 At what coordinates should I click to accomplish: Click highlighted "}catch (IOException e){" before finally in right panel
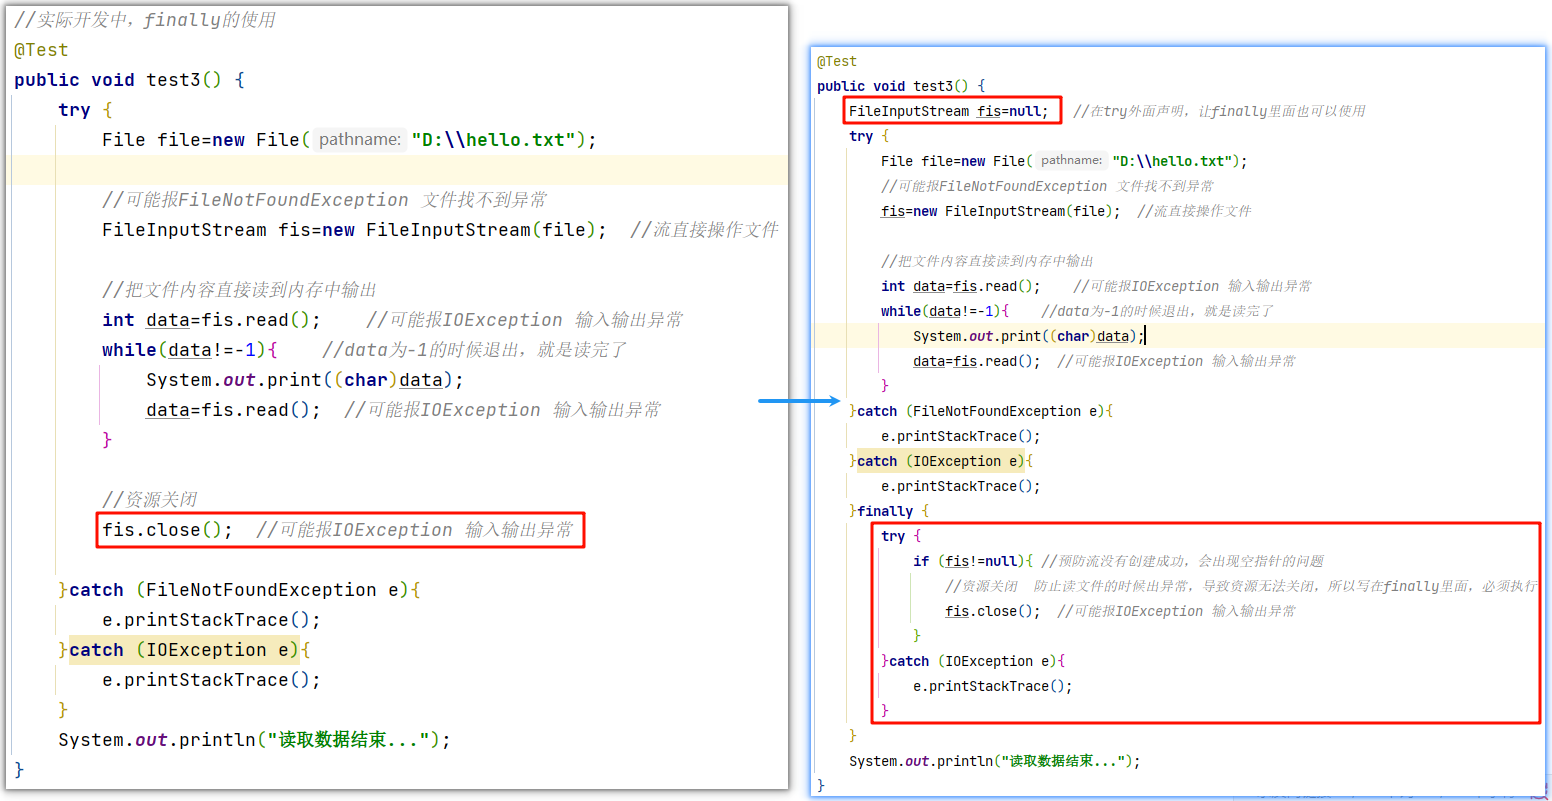(x=941, y=461)
